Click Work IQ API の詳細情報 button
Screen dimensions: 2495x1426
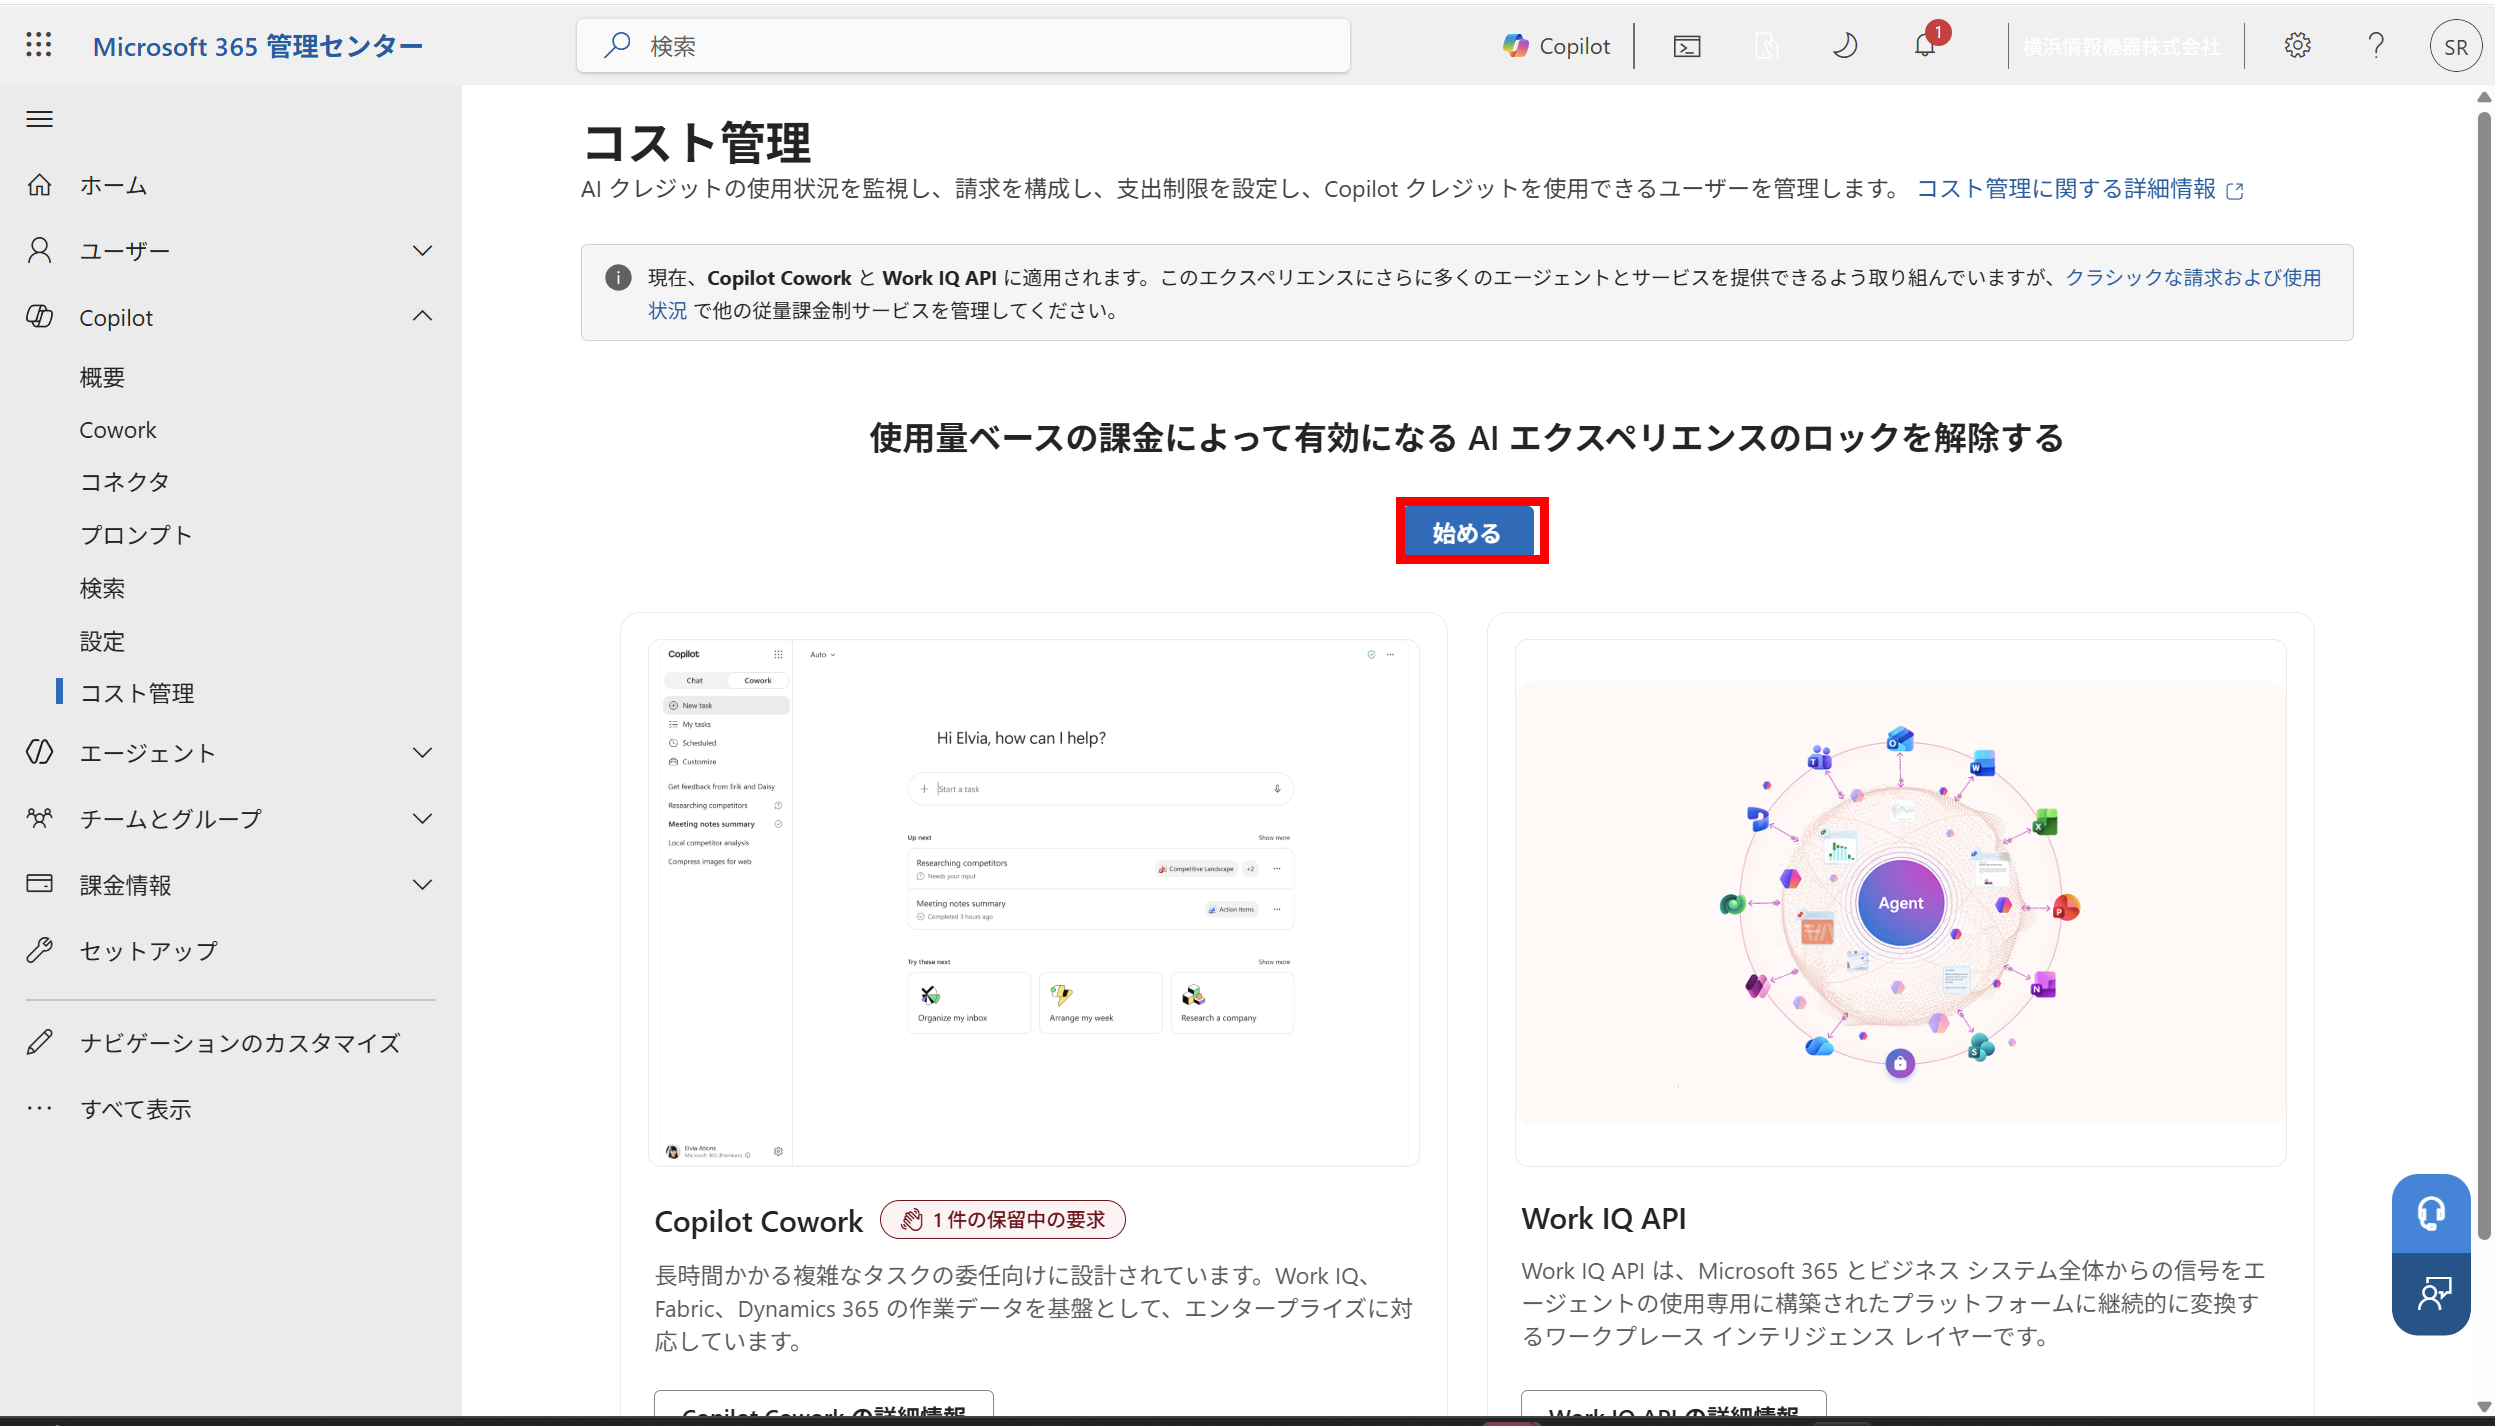pyautogui.click(x=1673, y=1405)
